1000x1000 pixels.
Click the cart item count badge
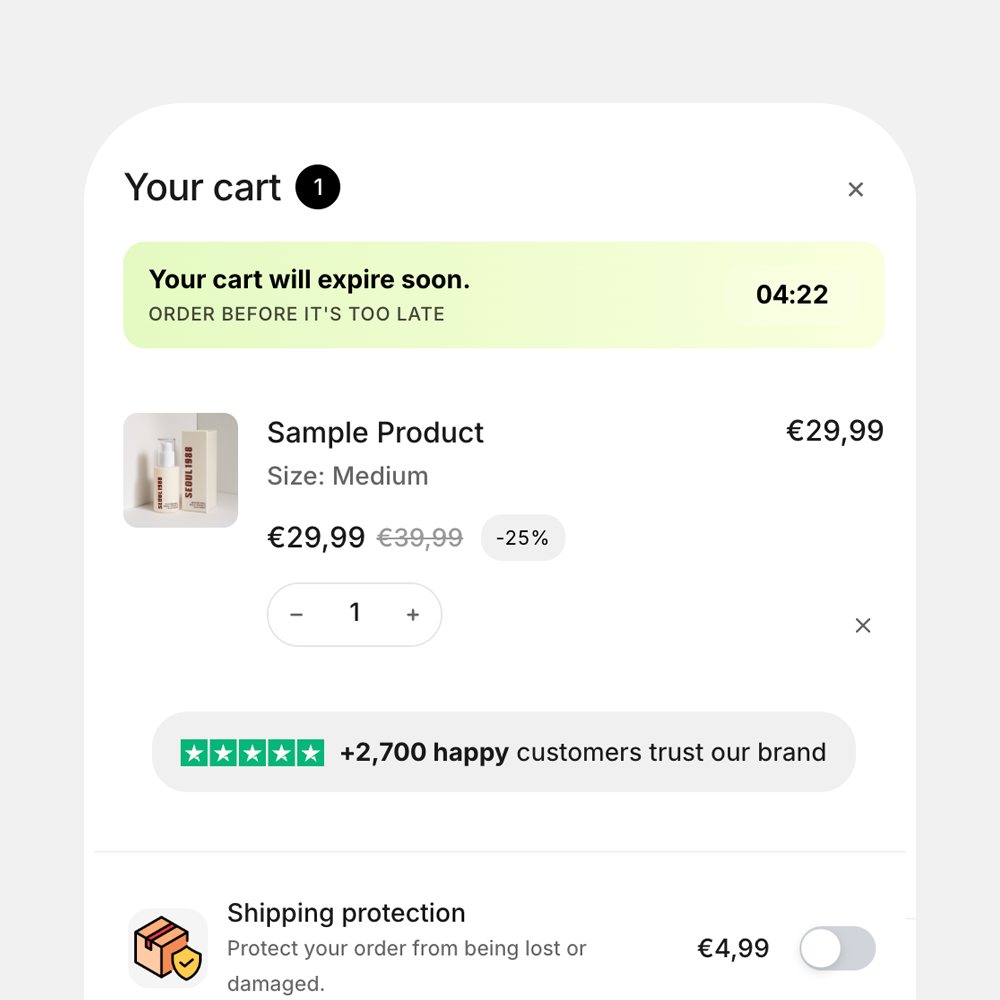(318, 187)
